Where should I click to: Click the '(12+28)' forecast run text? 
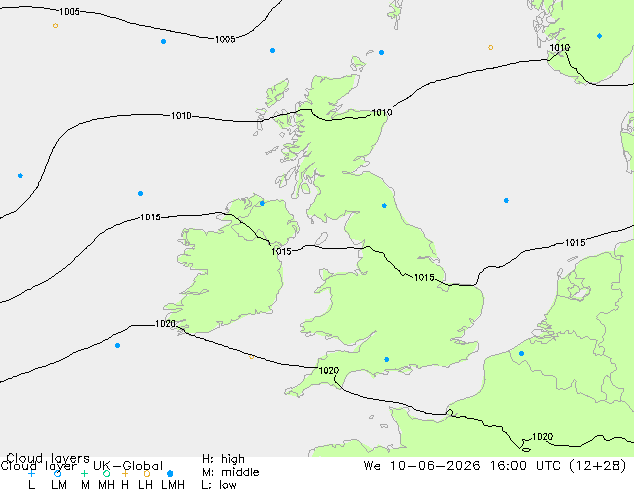click(598, 466)
